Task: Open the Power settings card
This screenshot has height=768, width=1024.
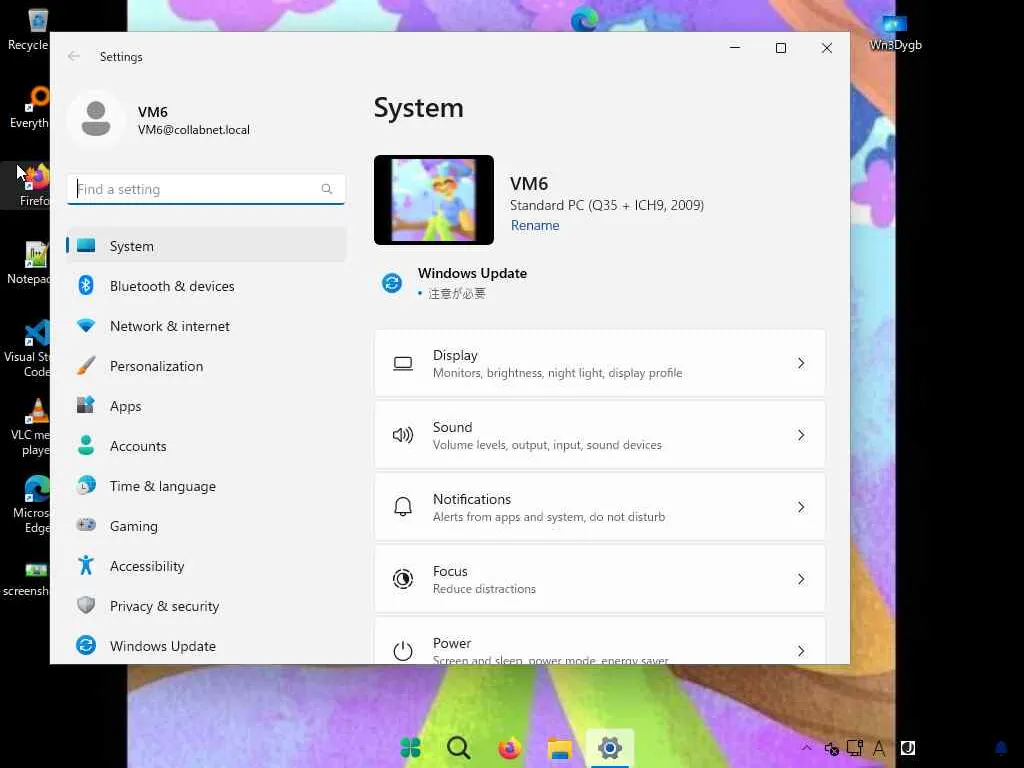Action: click(600, 641)
